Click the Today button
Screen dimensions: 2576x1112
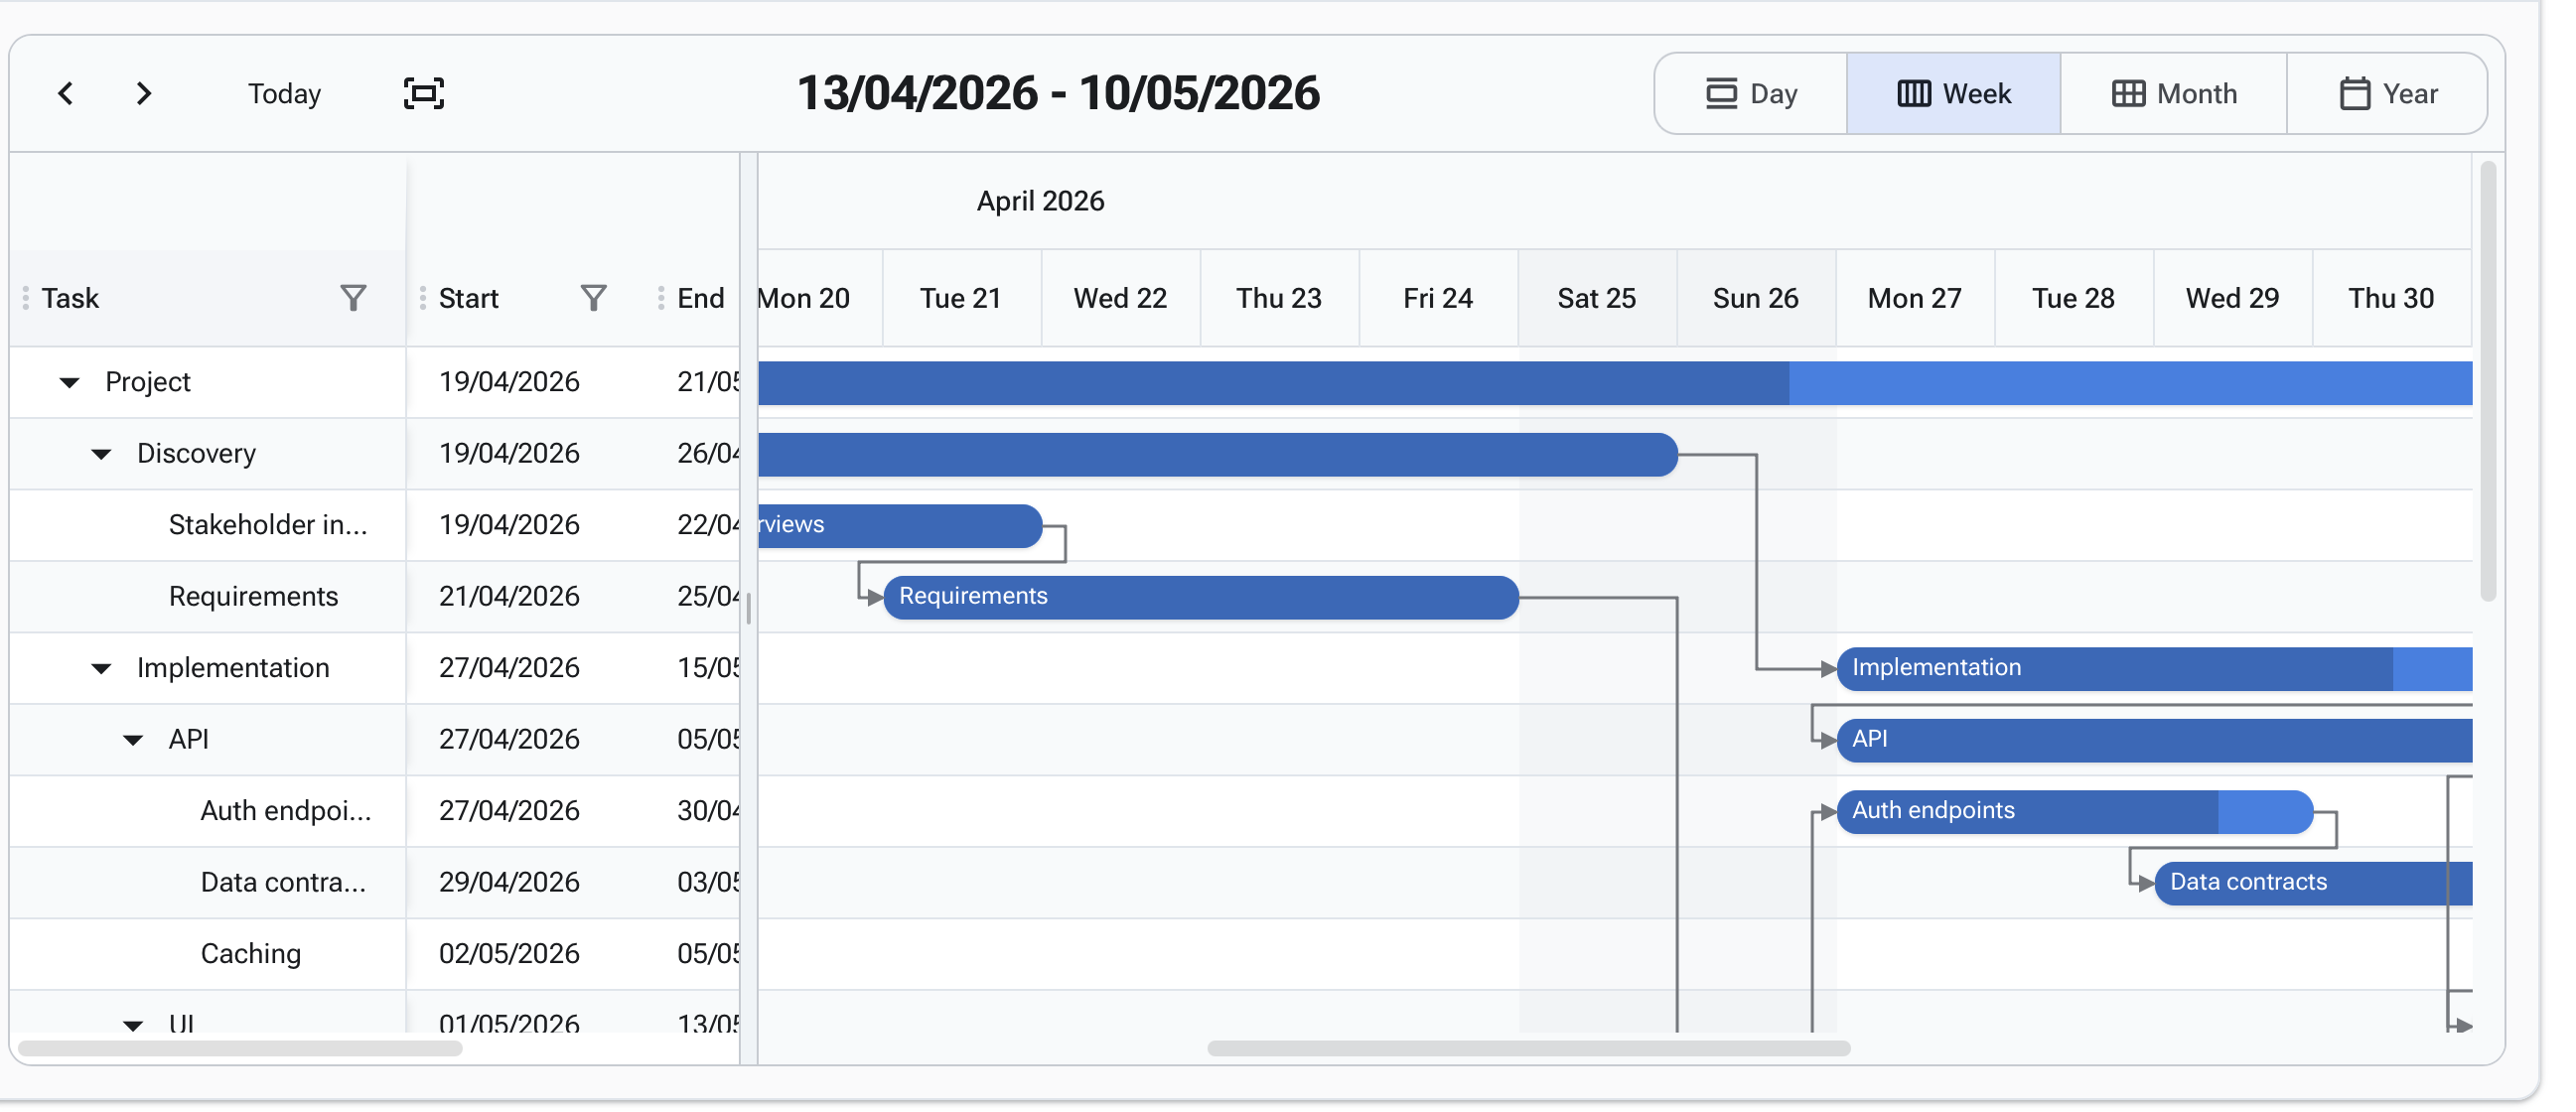tap(284, 94)
